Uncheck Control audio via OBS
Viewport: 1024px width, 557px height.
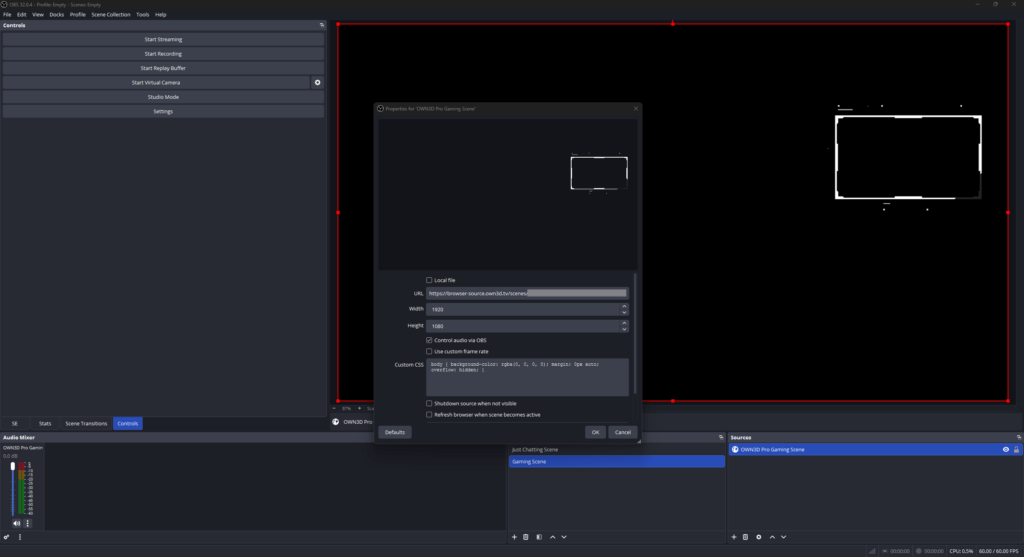(430, 340)
